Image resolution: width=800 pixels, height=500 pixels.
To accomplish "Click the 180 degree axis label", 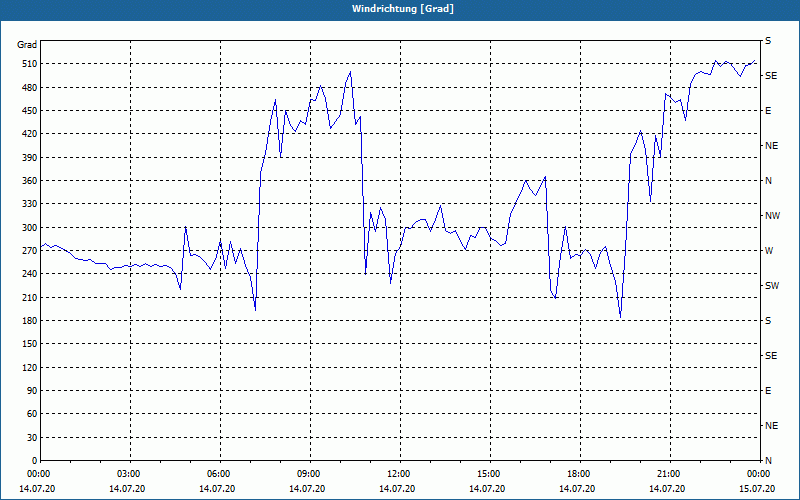I will pos(29,321).
